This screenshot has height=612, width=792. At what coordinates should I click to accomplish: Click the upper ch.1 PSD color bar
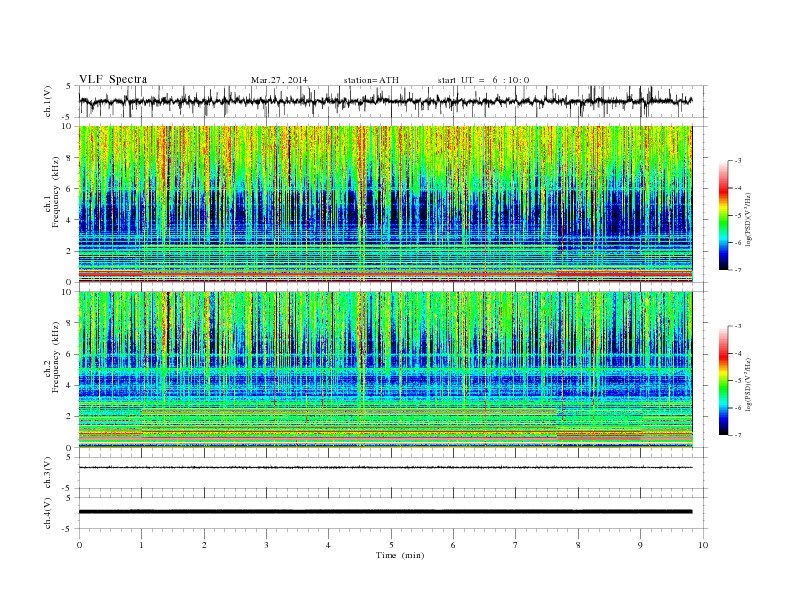[x=723, y=215]
